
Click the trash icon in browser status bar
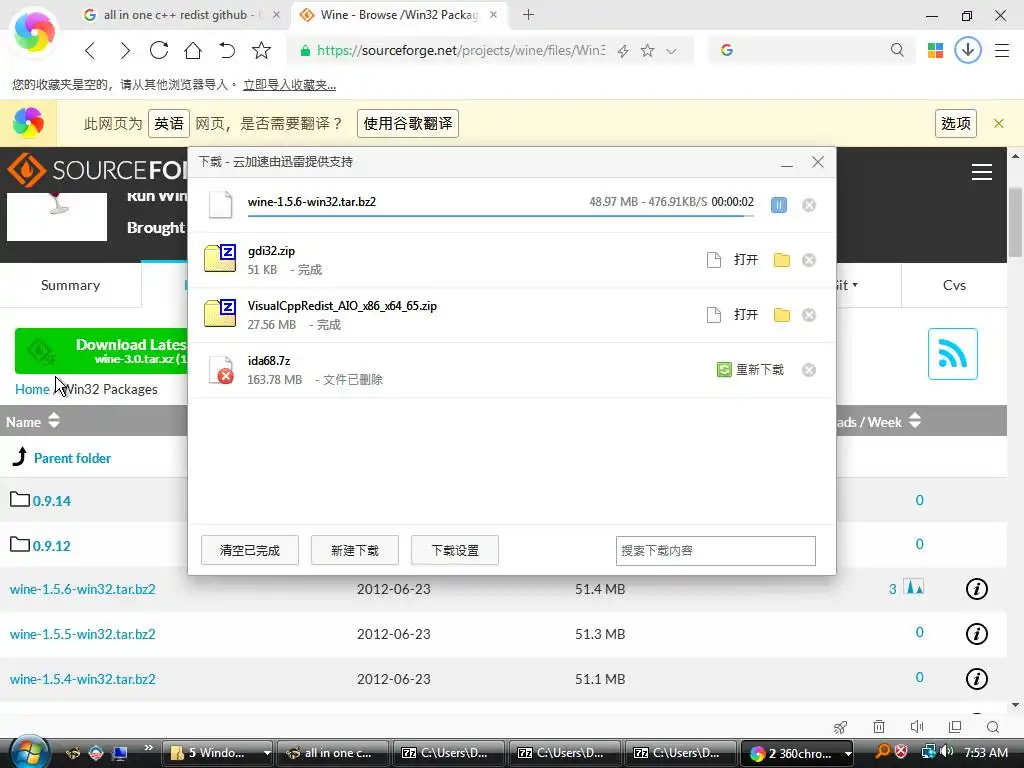coord(879,727)
